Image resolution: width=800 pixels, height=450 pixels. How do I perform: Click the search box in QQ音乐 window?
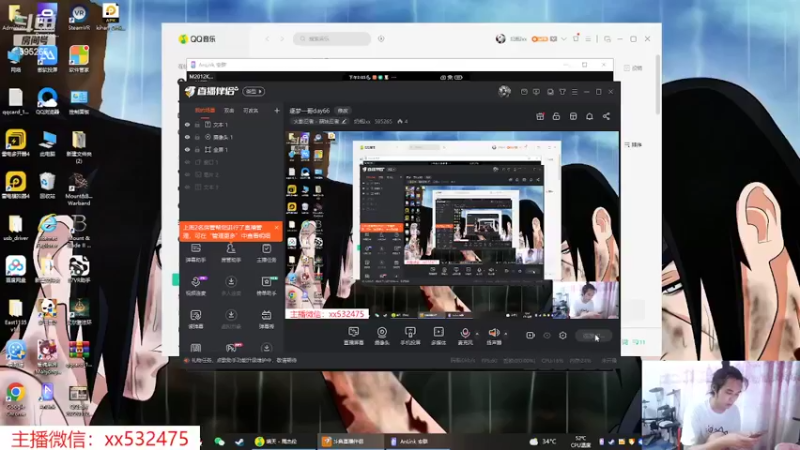[332, 39]
